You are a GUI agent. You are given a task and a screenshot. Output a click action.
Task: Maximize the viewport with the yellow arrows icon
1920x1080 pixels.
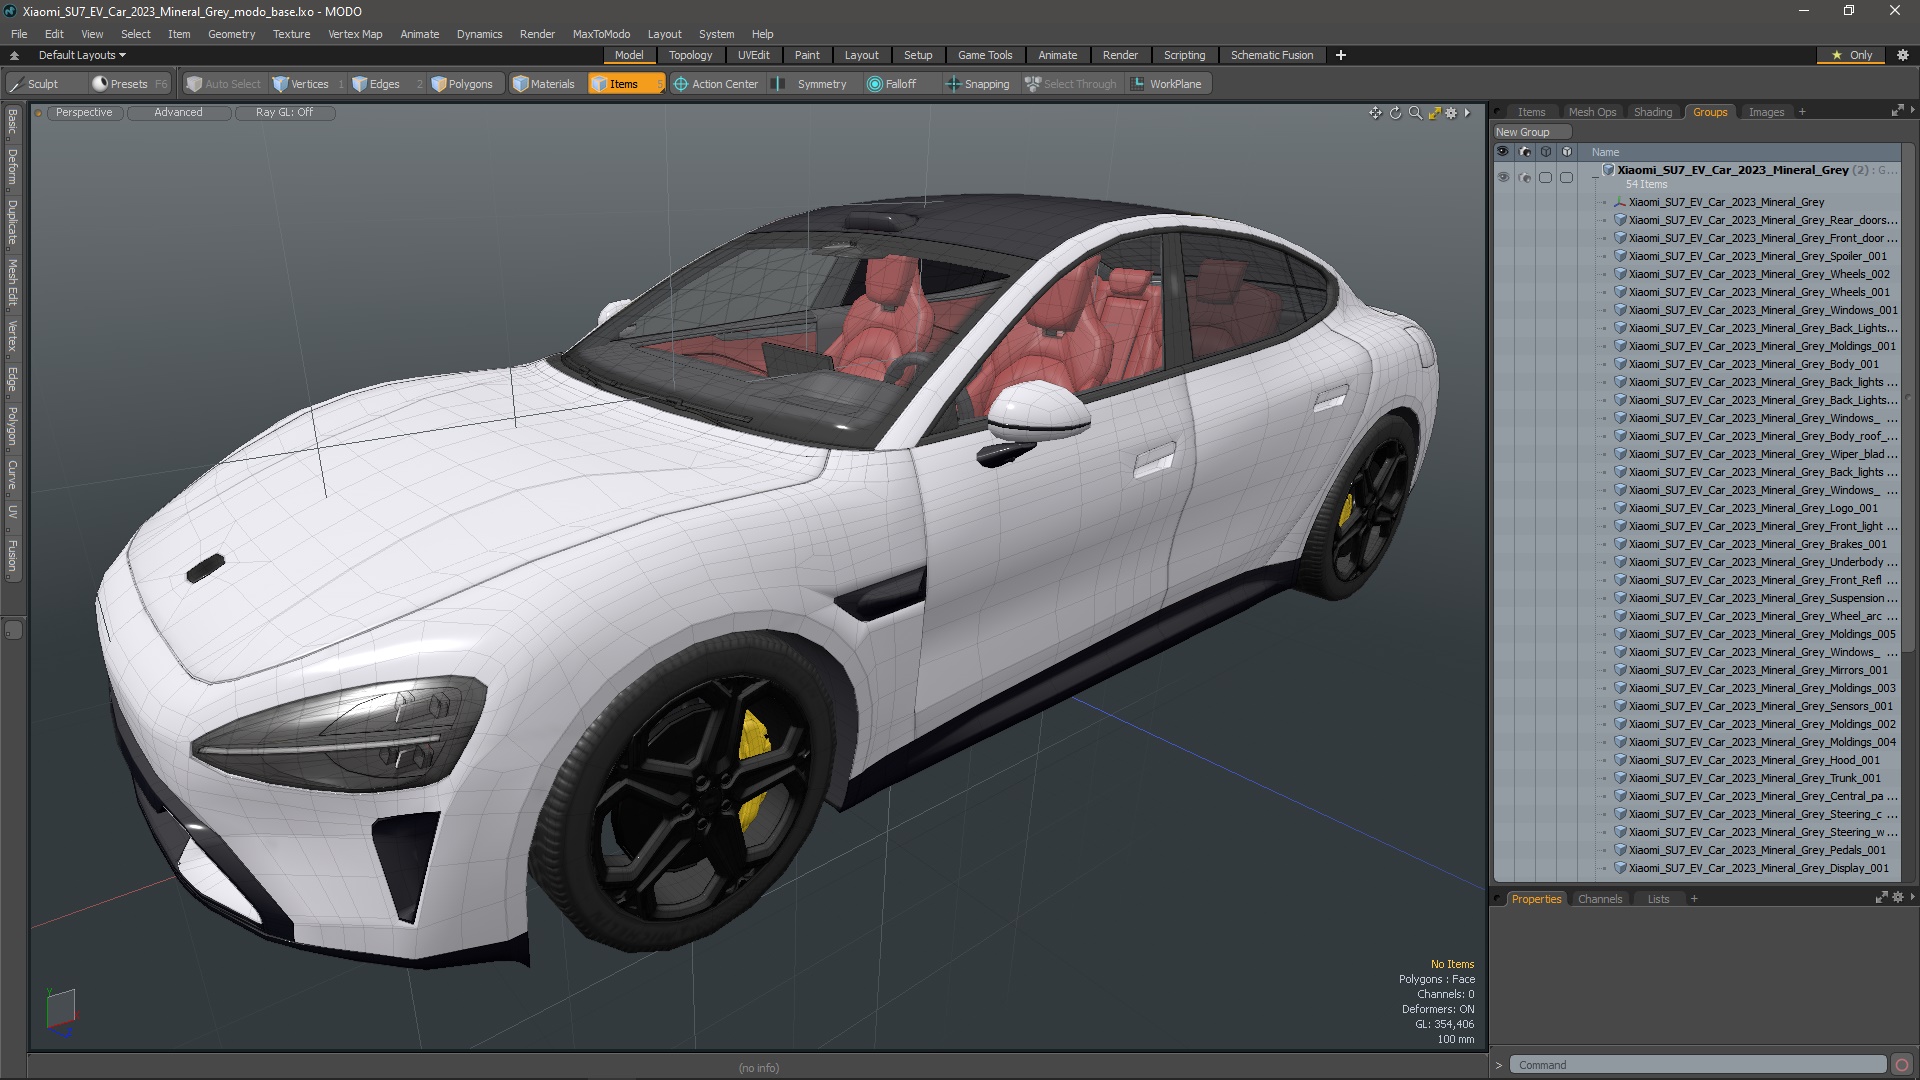point(1434,113)
